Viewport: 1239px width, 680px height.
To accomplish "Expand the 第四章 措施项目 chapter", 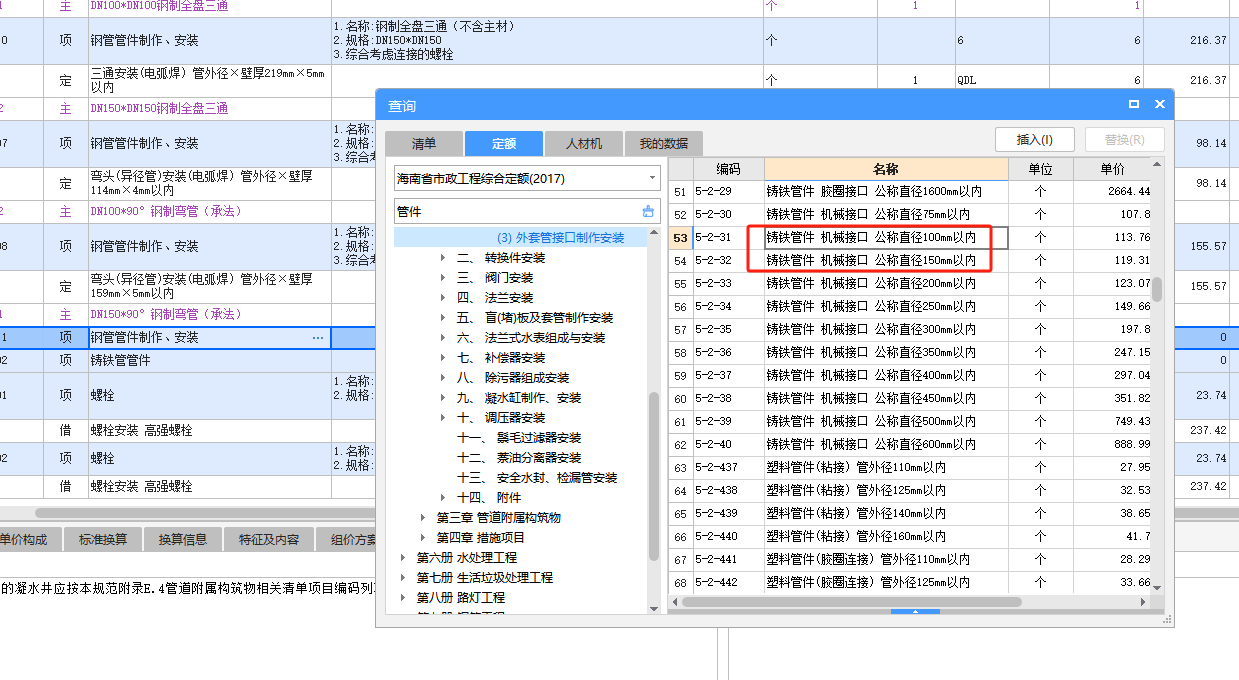I will 423,538.
